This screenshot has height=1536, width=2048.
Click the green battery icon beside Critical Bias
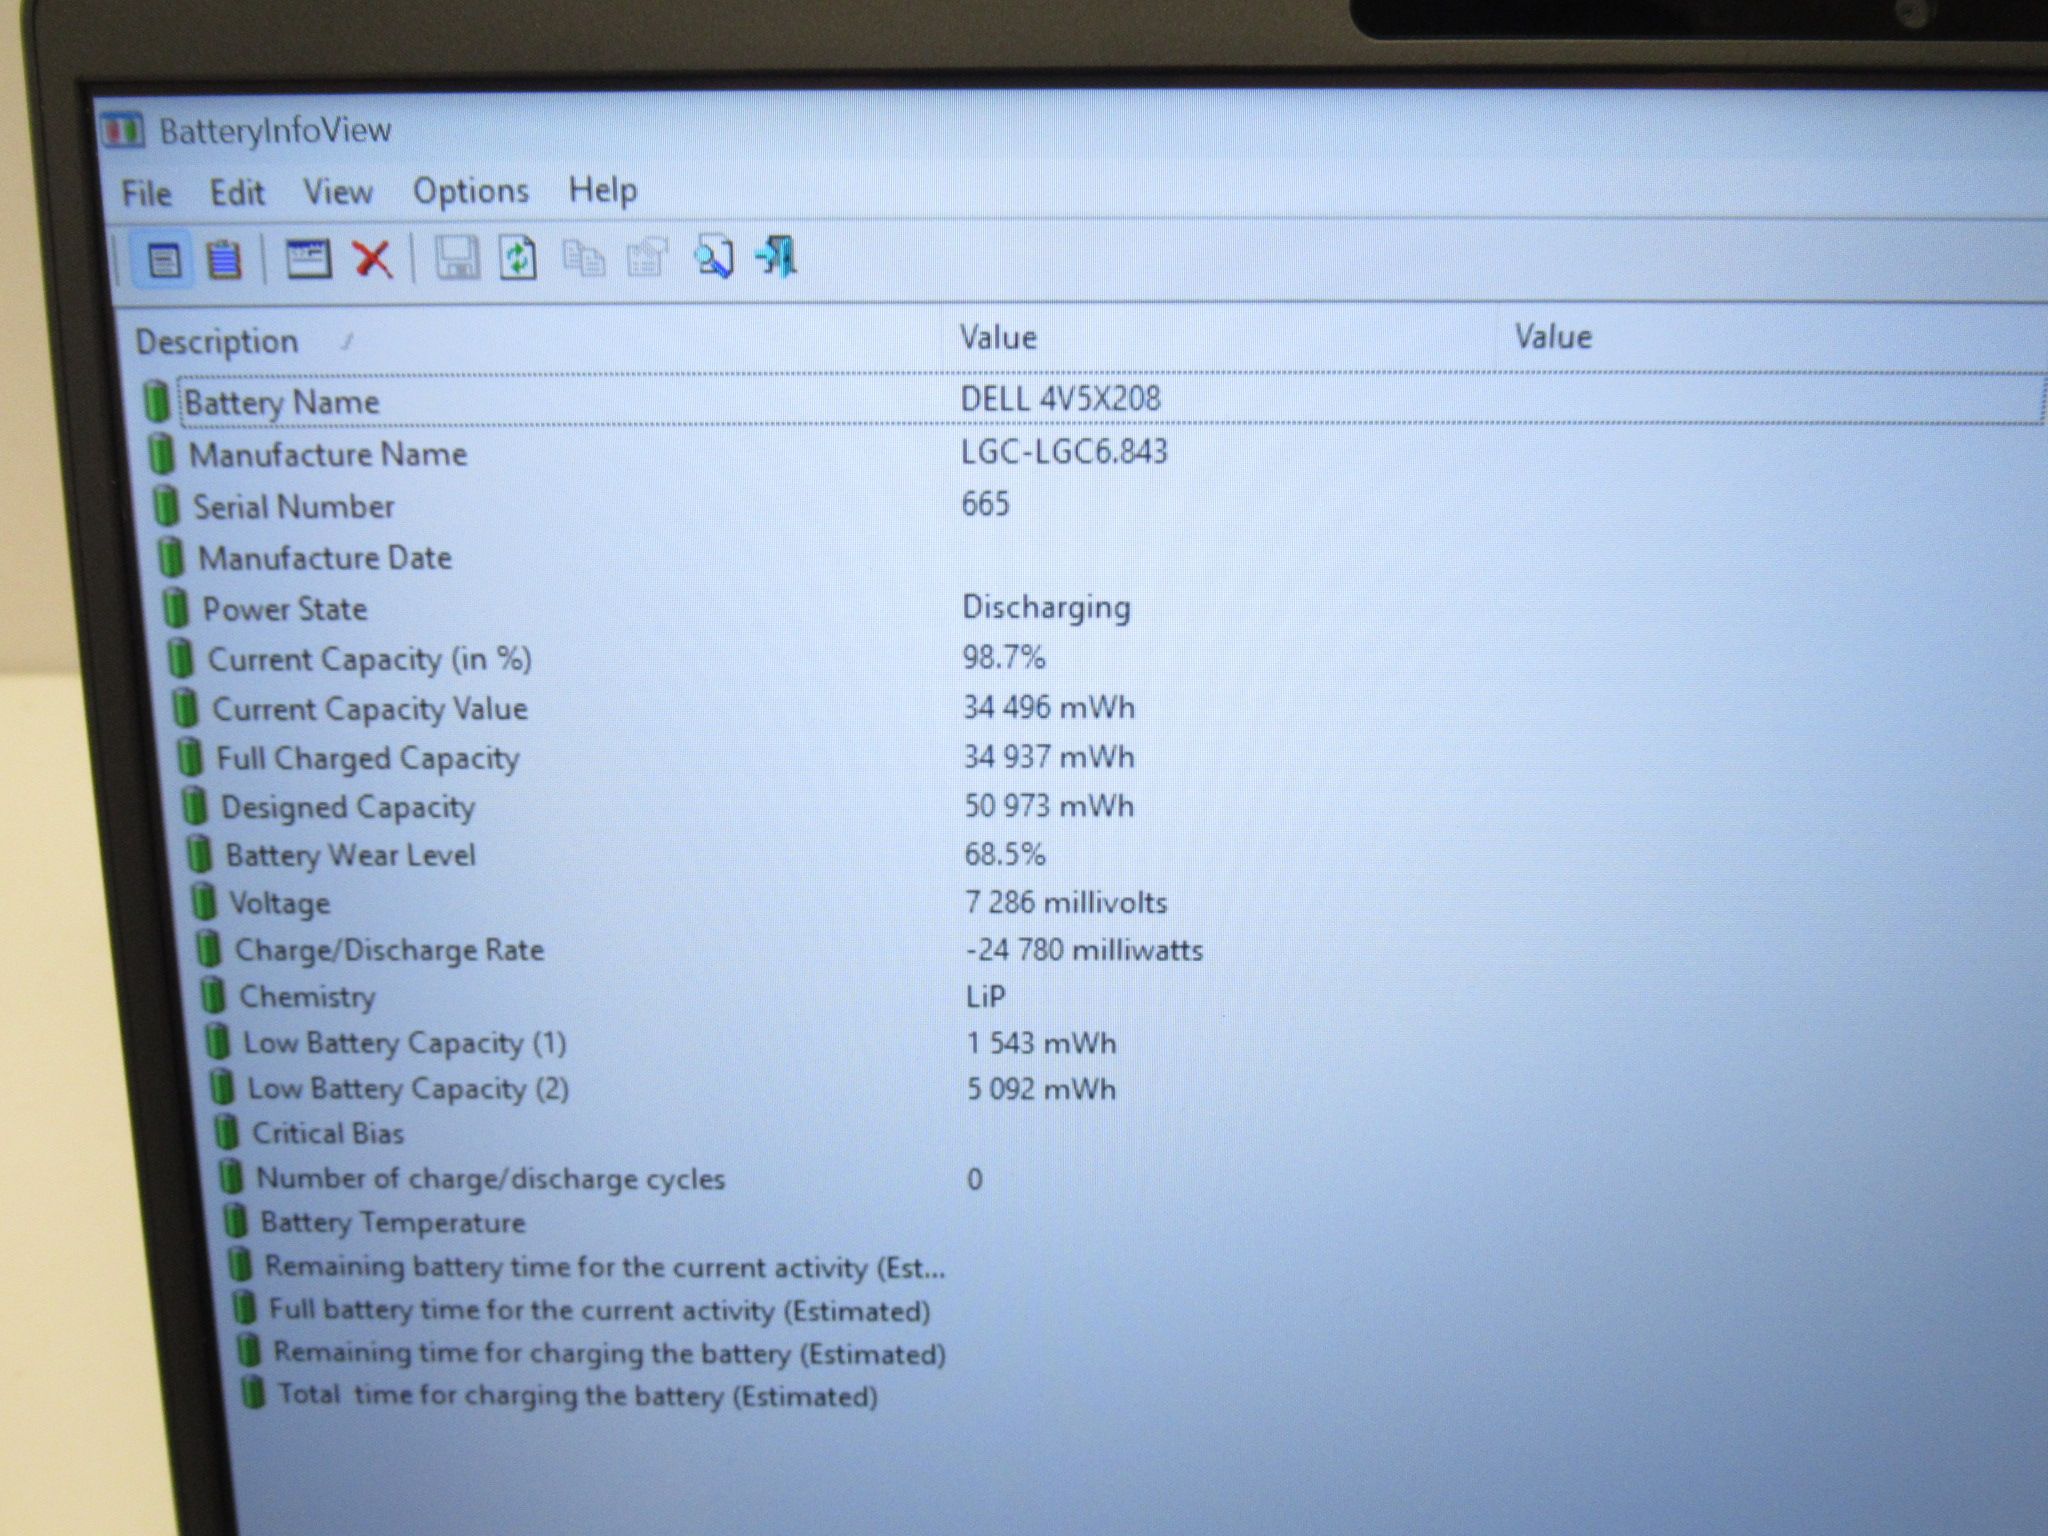point(227,1133)
